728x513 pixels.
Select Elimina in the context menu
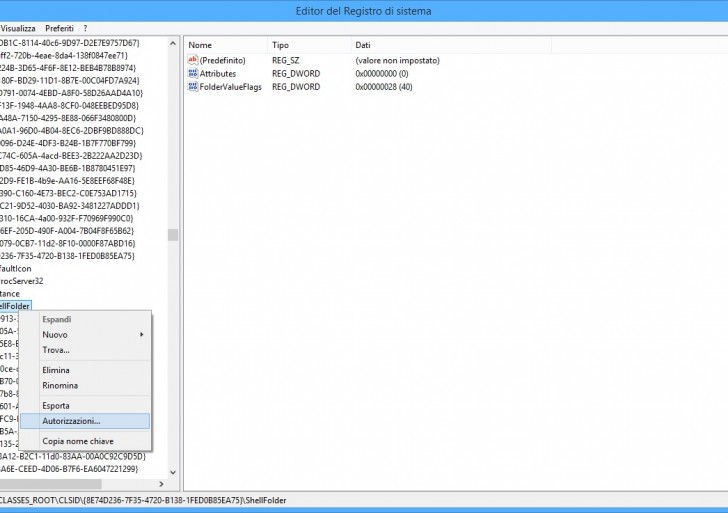click(56, 370)
